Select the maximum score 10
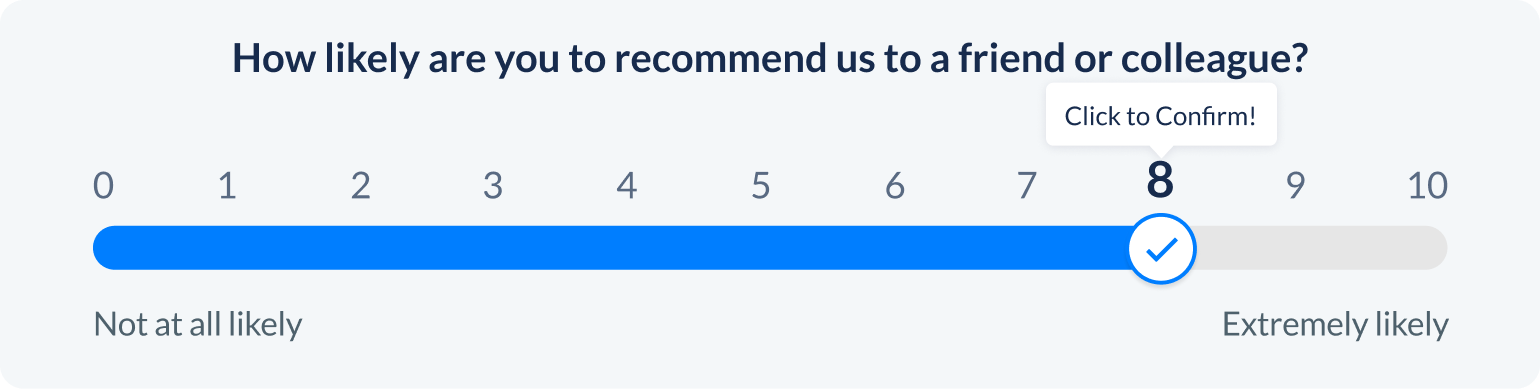 1428,185
